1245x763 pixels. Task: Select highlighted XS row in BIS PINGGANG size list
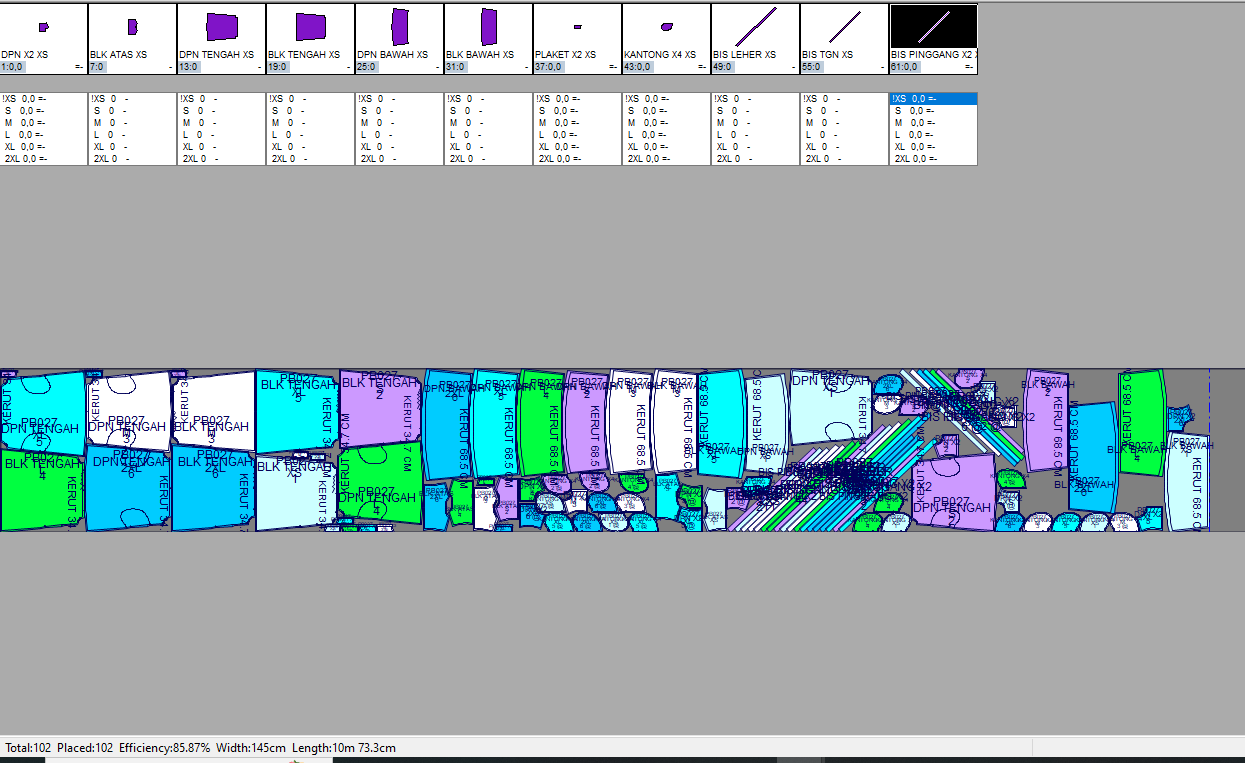(x=932, y=99)
